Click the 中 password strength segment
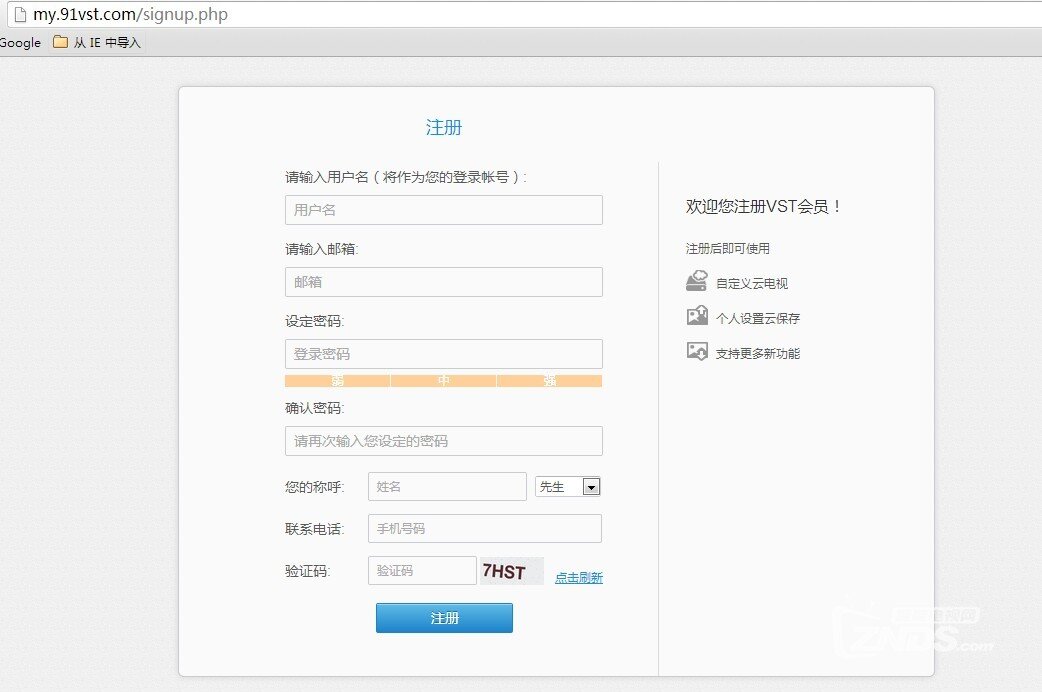Viewport: 1042px width, 692px height. 444,381
